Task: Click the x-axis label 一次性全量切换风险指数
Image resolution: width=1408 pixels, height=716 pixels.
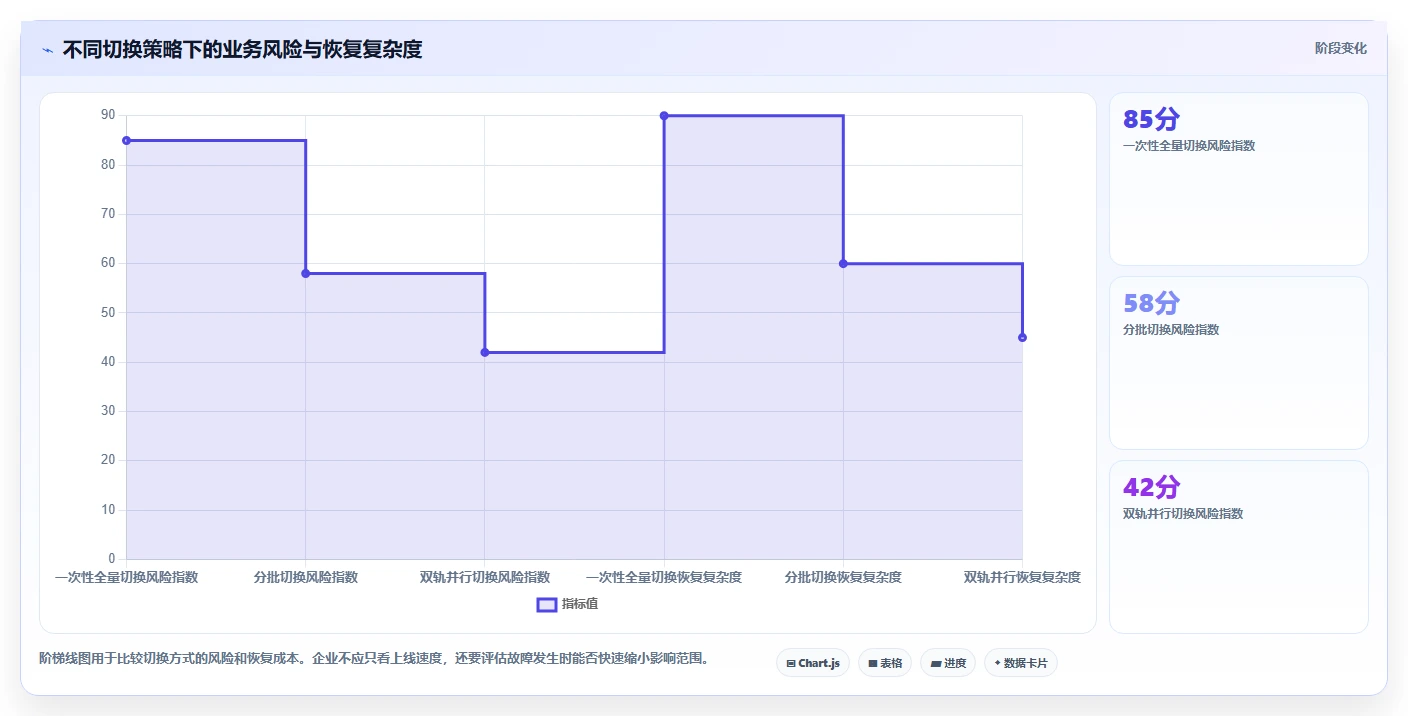Action: 126,577
